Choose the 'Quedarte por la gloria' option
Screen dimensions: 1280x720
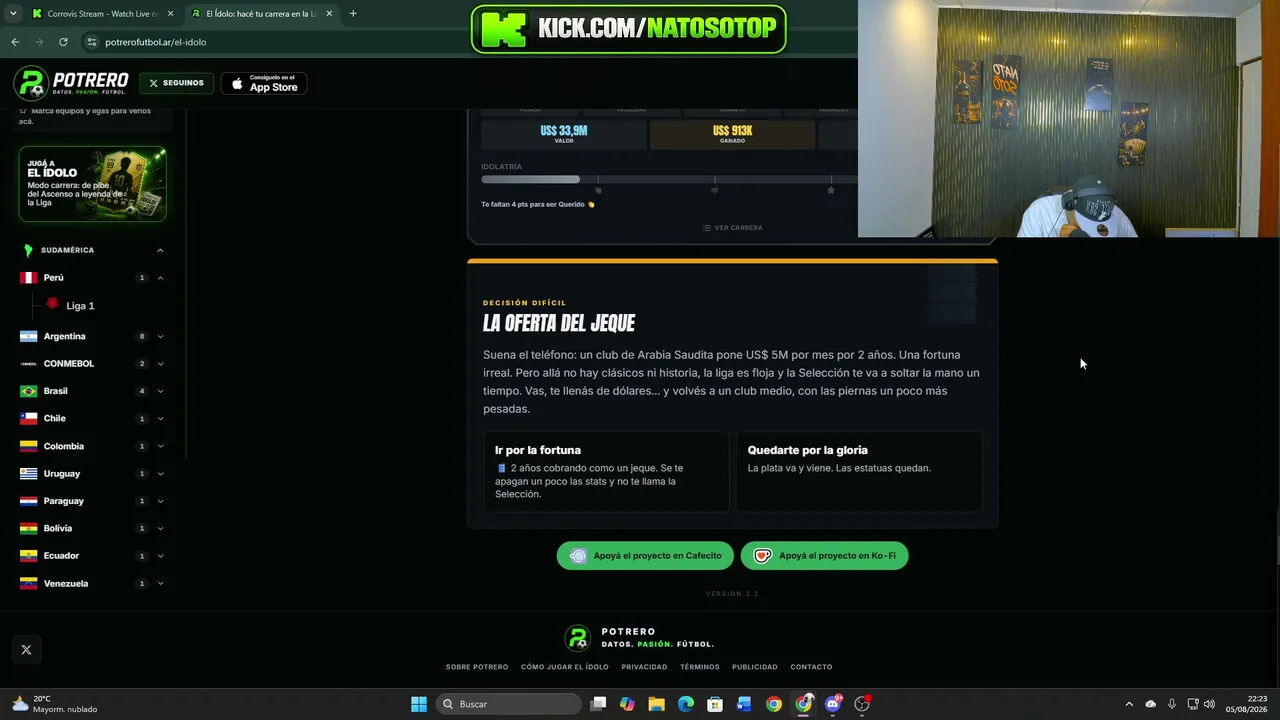(859, 472)
